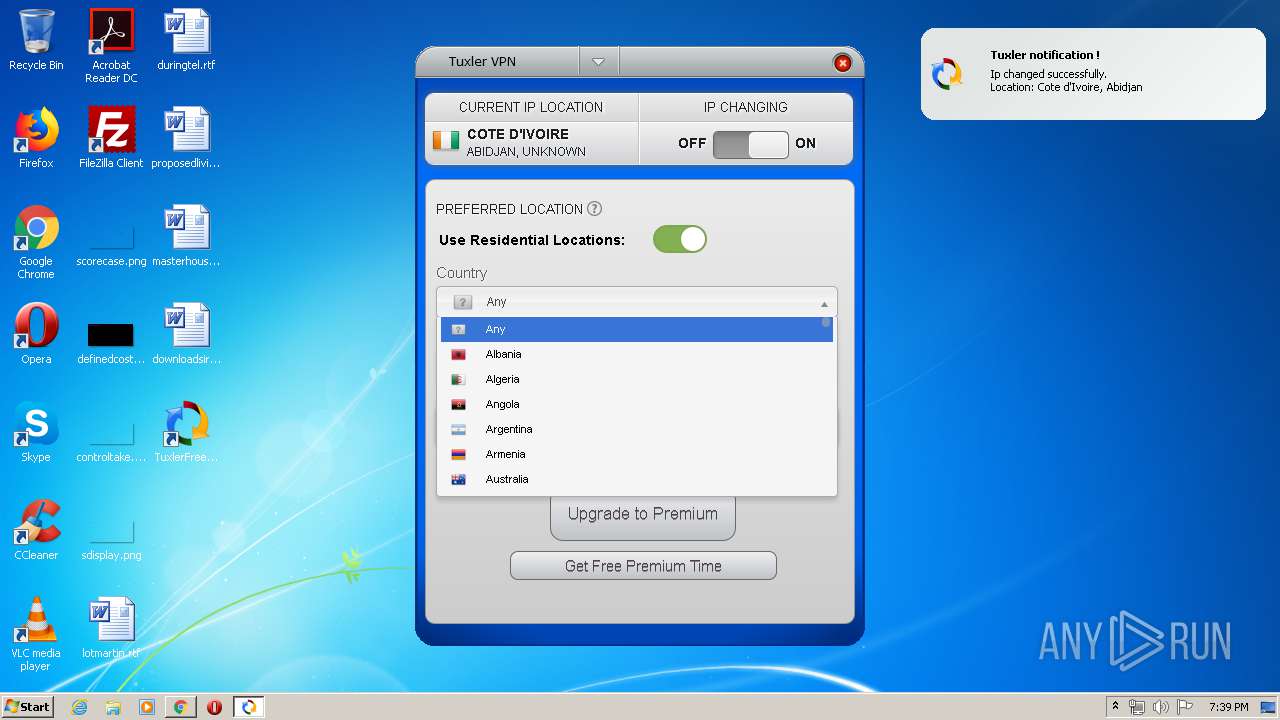
Task: Launch TuxlerFree desktop shortcut
Action: pos(186,432)
